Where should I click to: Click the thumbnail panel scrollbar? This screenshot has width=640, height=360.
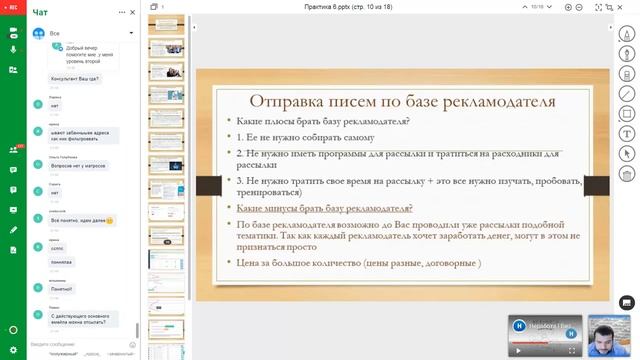point(189,157)
